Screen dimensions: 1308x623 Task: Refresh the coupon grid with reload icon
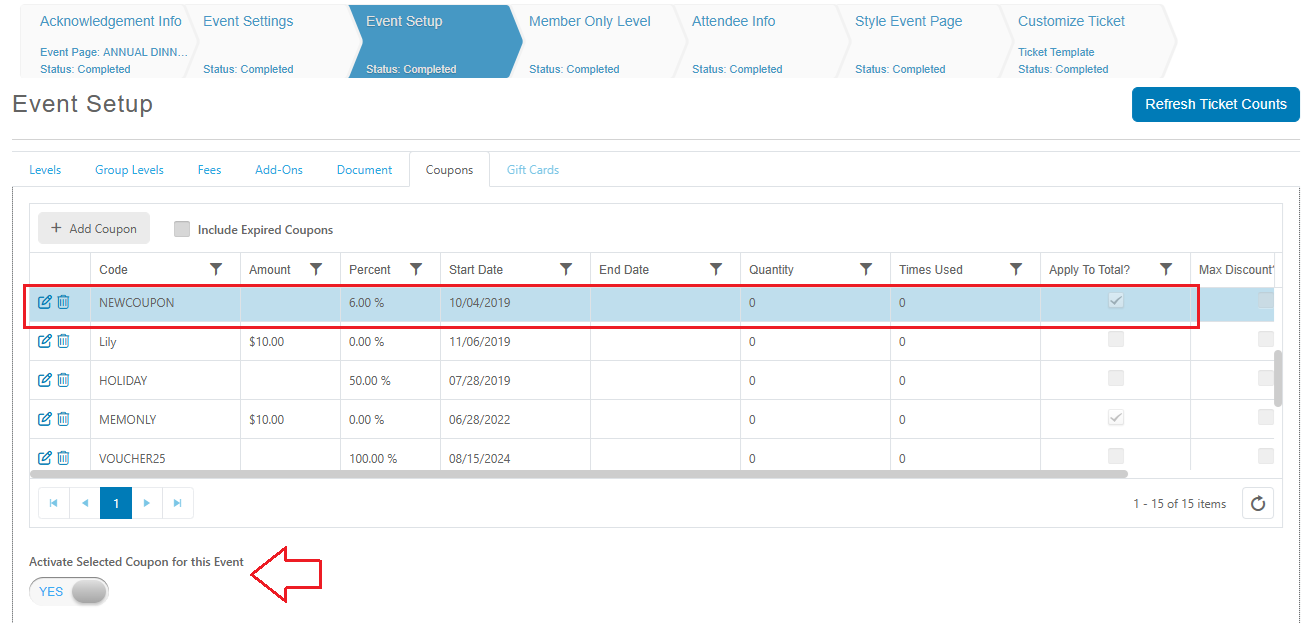1258,503
